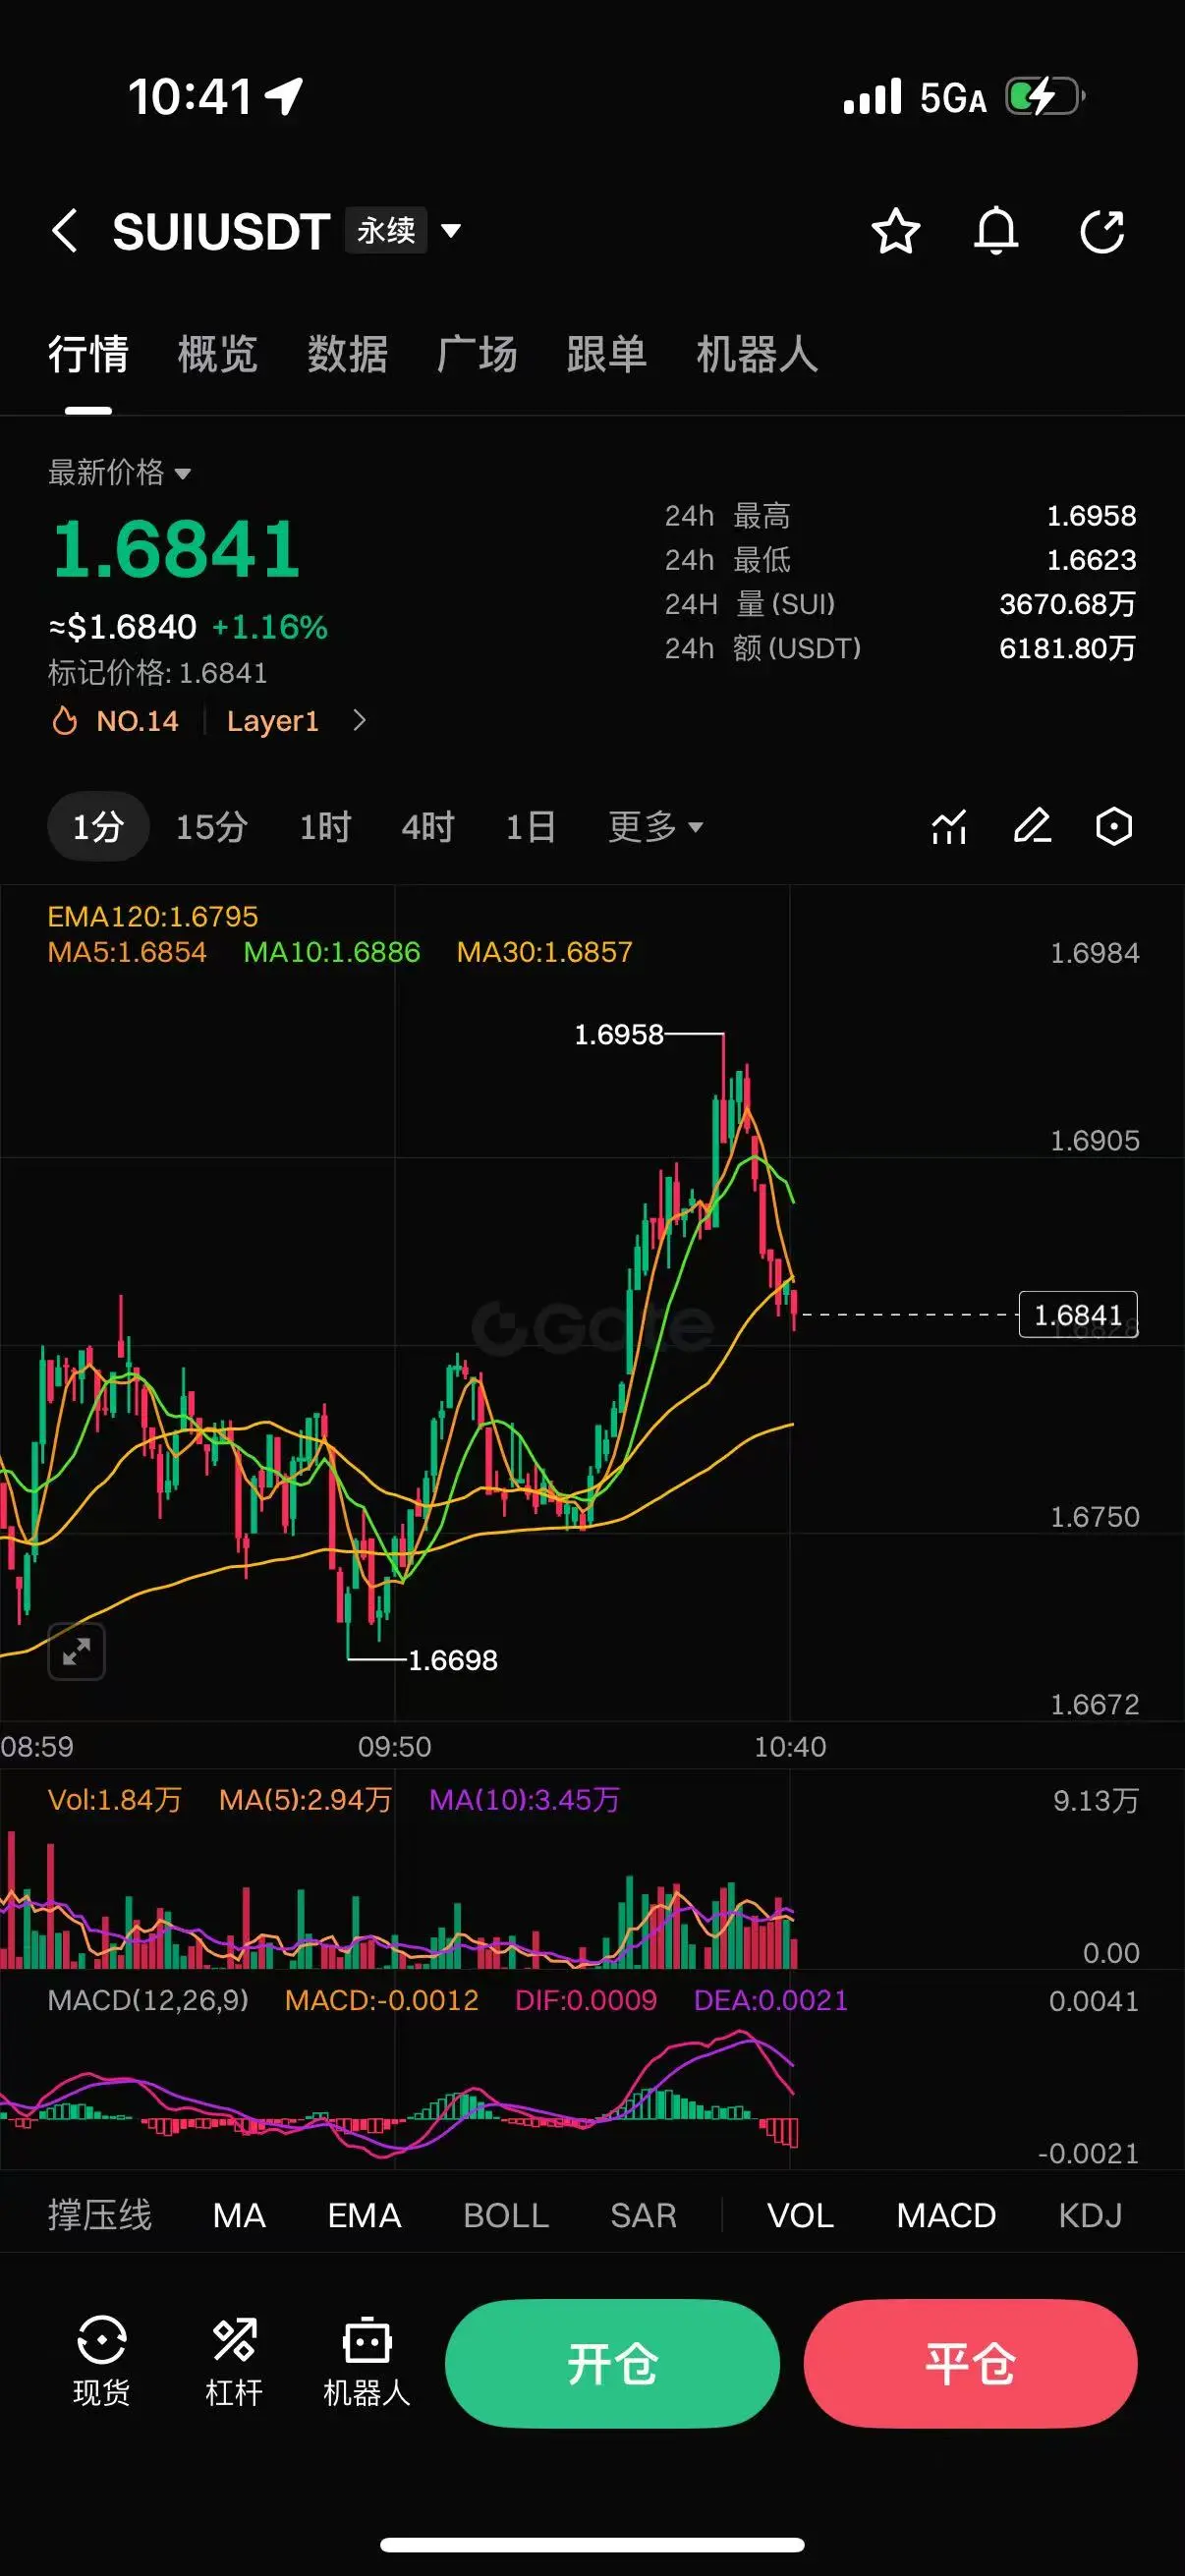Tap Vol:1.84万 volume label

(x=115, y=1800)
